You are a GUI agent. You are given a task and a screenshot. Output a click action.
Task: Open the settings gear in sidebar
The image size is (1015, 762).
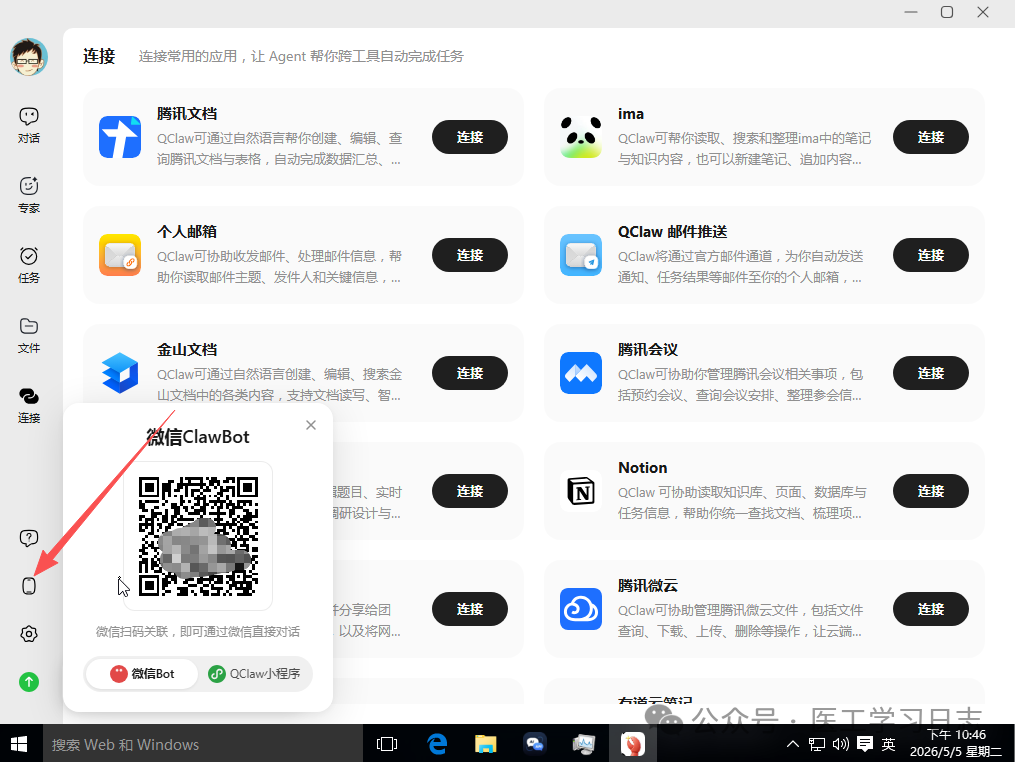click(x=28, y=634)
